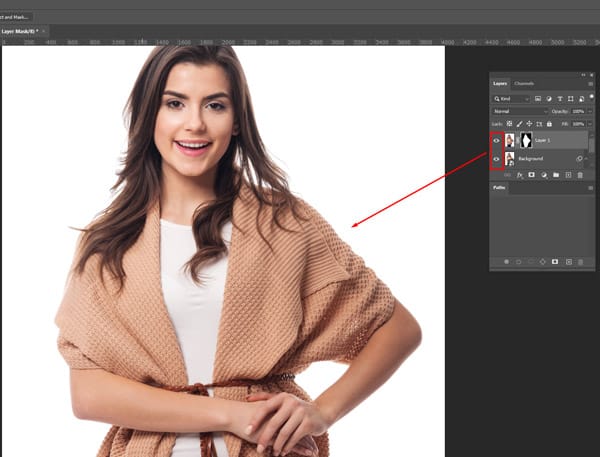Viewport: 600px width, 457px height.
Task: Expand the Opacity slider arrow
Action: 590,111
